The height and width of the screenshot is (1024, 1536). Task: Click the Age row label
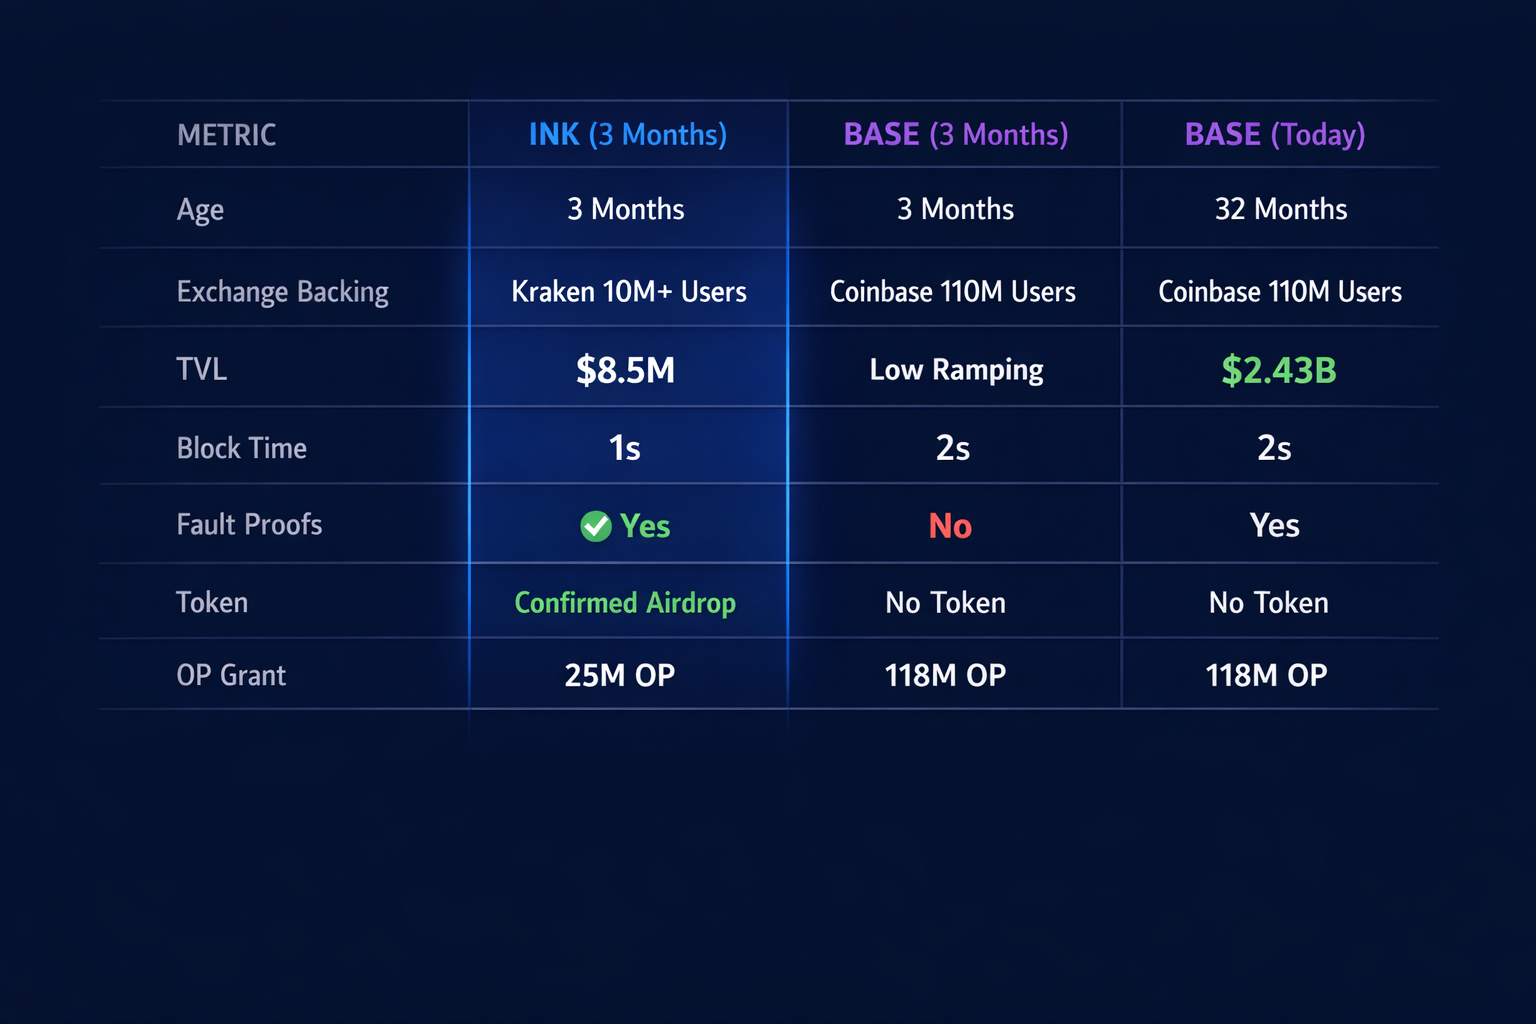(200, 209)
